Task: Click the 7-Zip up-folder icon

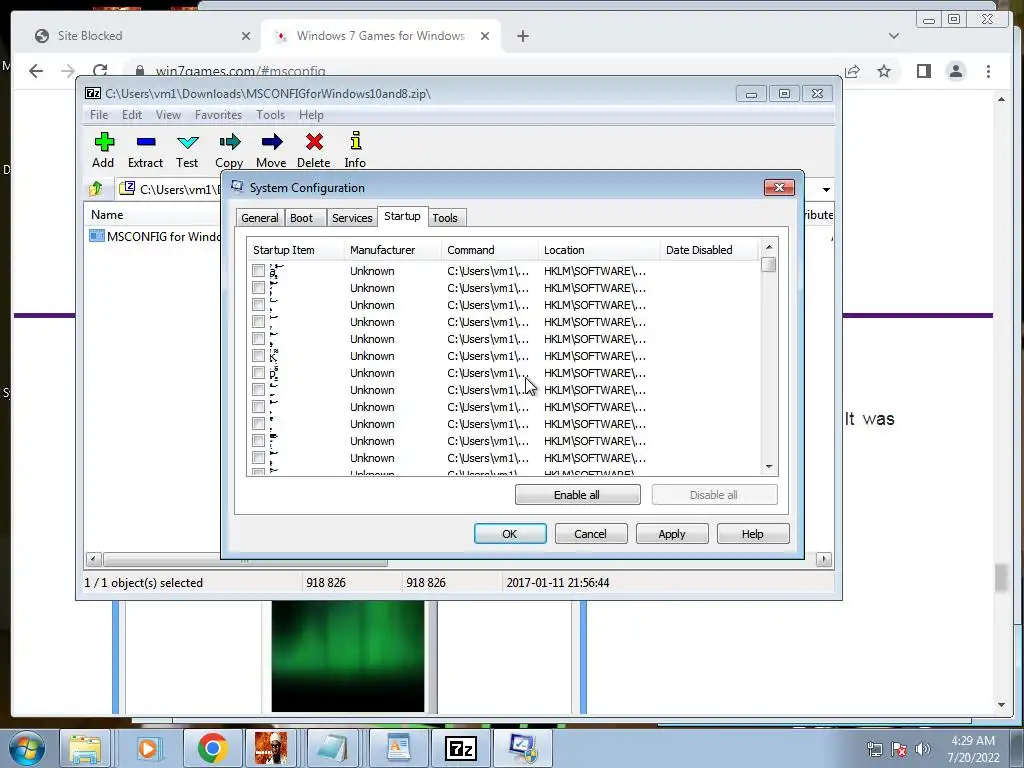Action: pyautogui.click(x=96, y=189)
